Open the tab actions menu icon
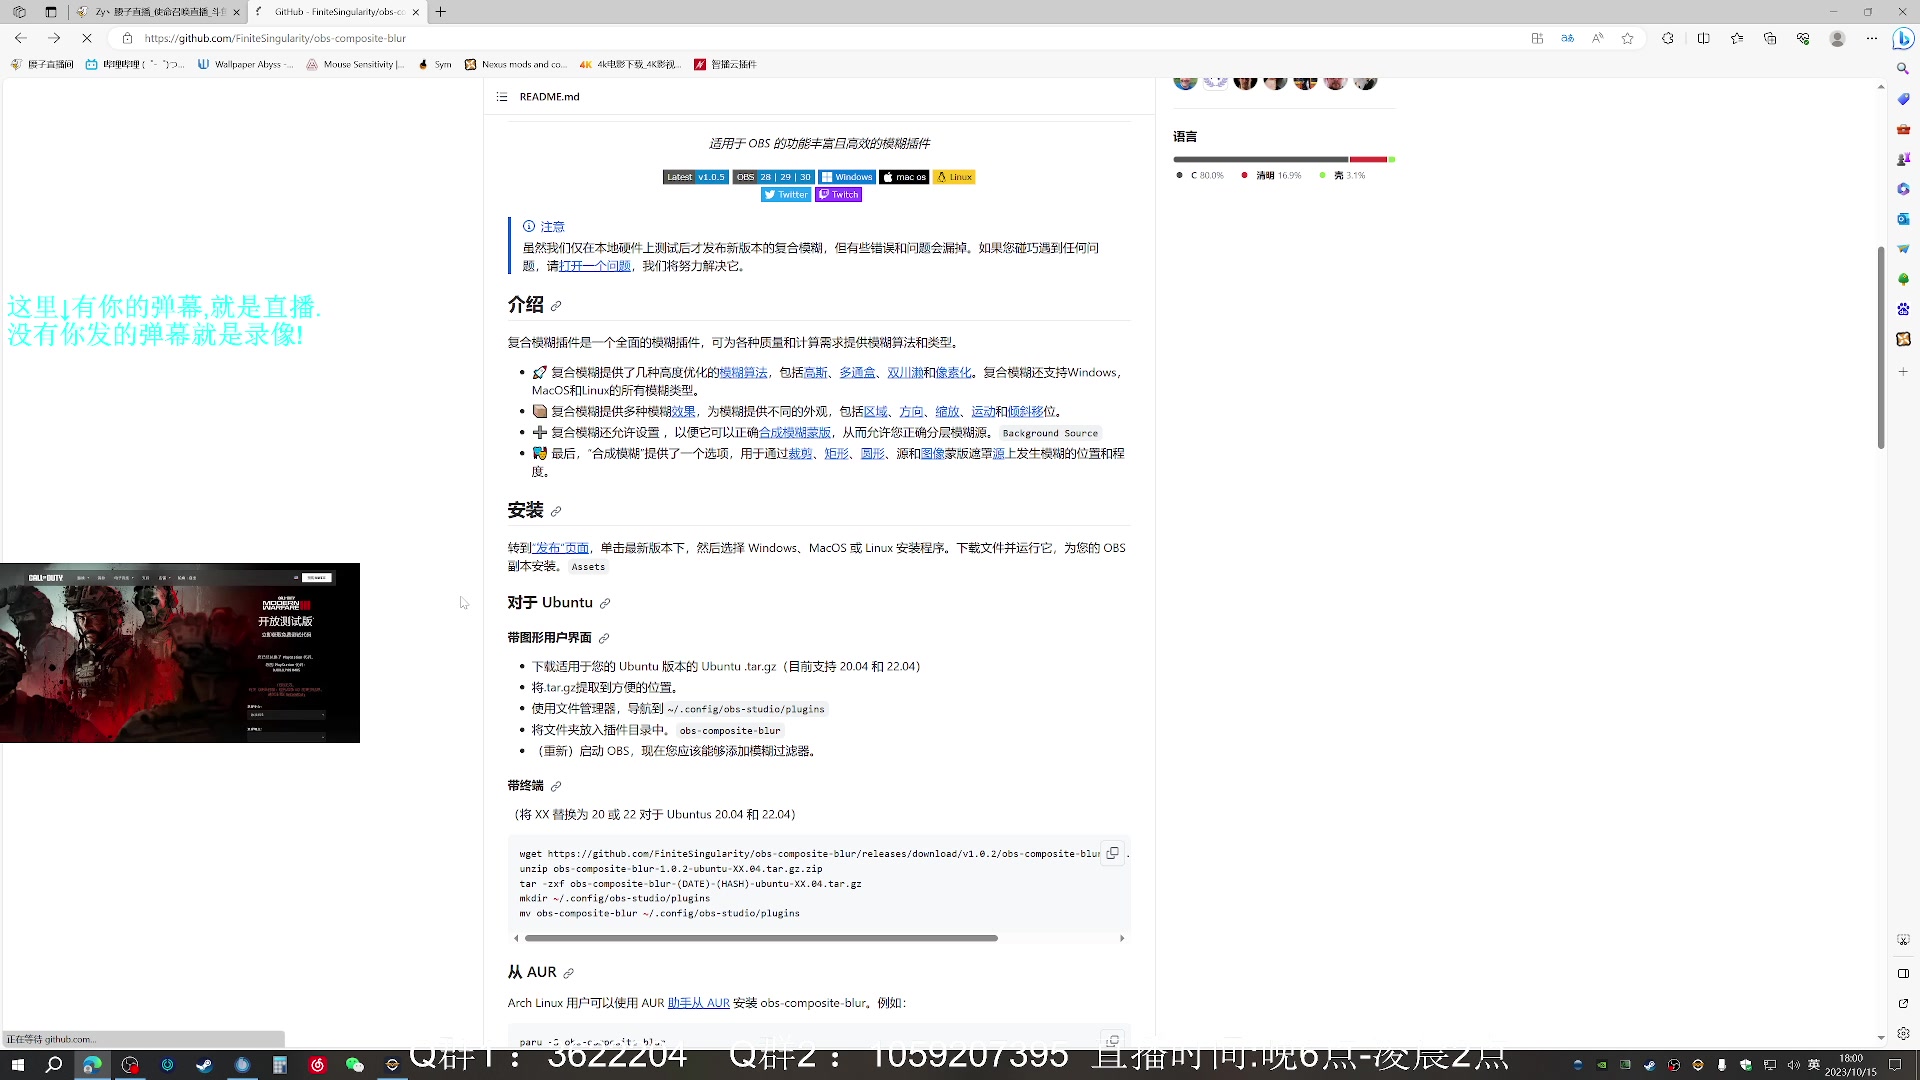 (51, 12)
